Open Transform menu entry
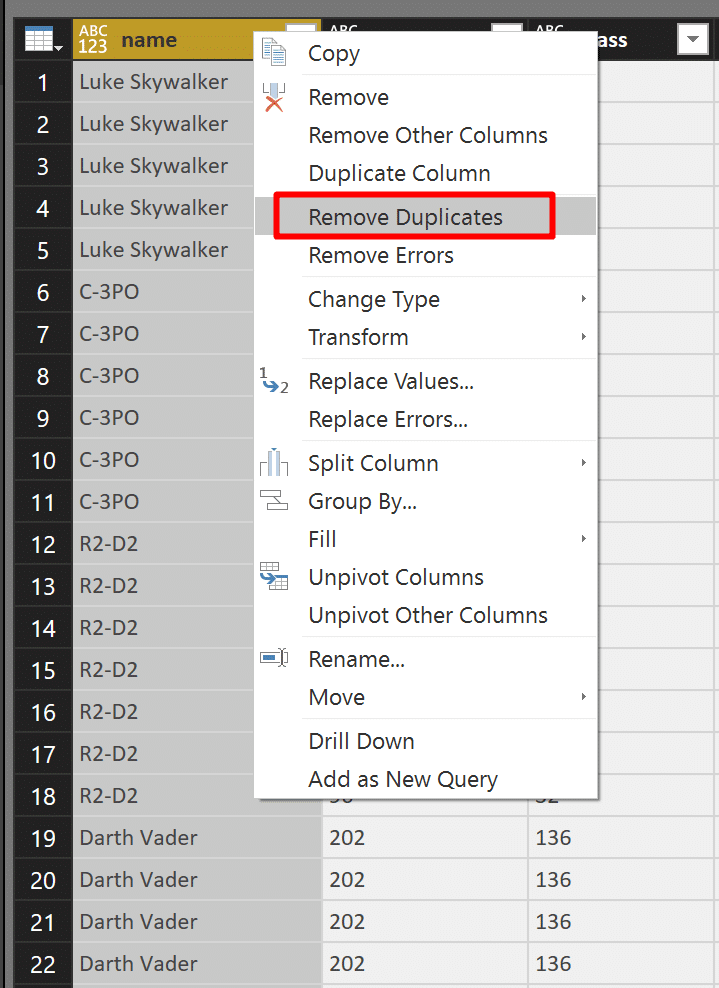Viewport: 719px width, 988px height. pos(425,337)
